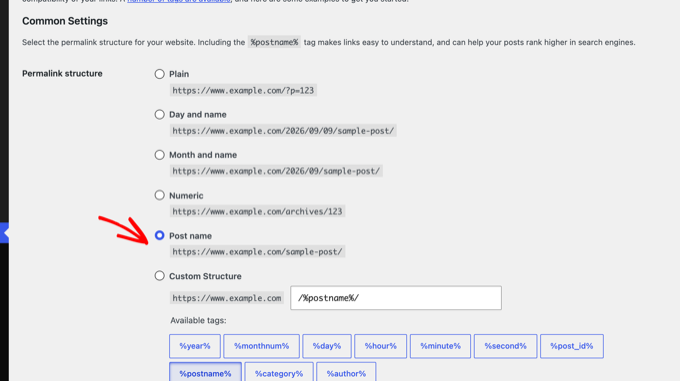The image size is (680, 381).
Task: Select the Plain permalink radio button
Action: tap(160, 74)
